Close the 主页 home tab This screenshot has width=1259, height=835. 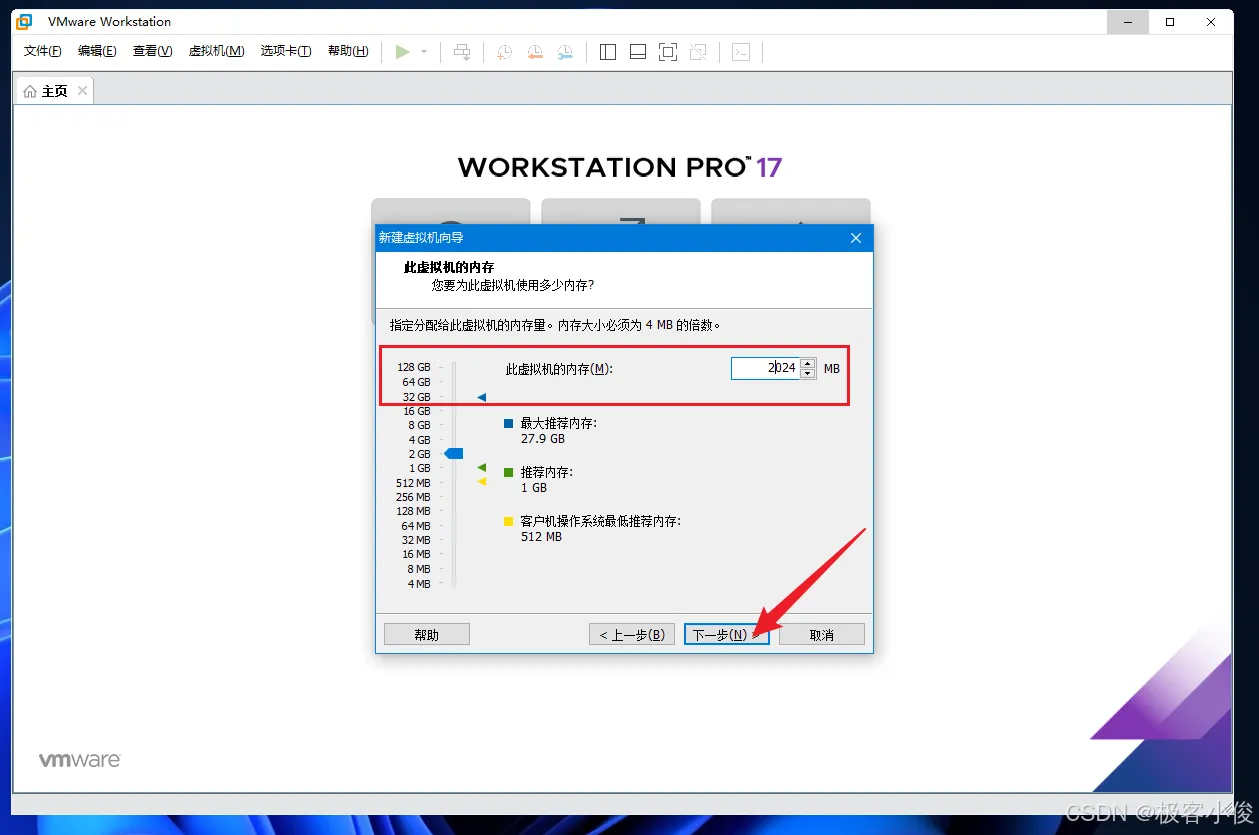83,90
